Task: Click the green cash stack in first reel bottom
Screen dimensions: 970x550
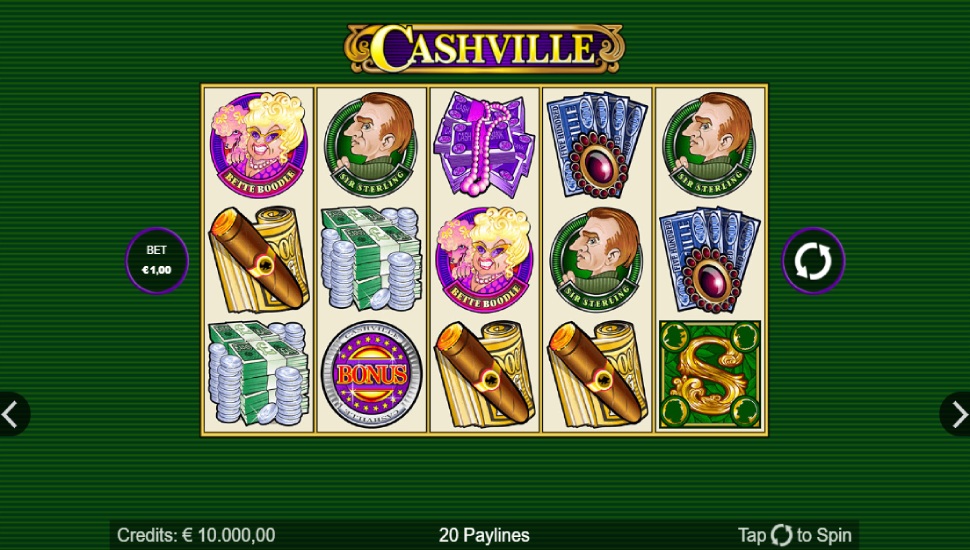Action: click(259, 374)
